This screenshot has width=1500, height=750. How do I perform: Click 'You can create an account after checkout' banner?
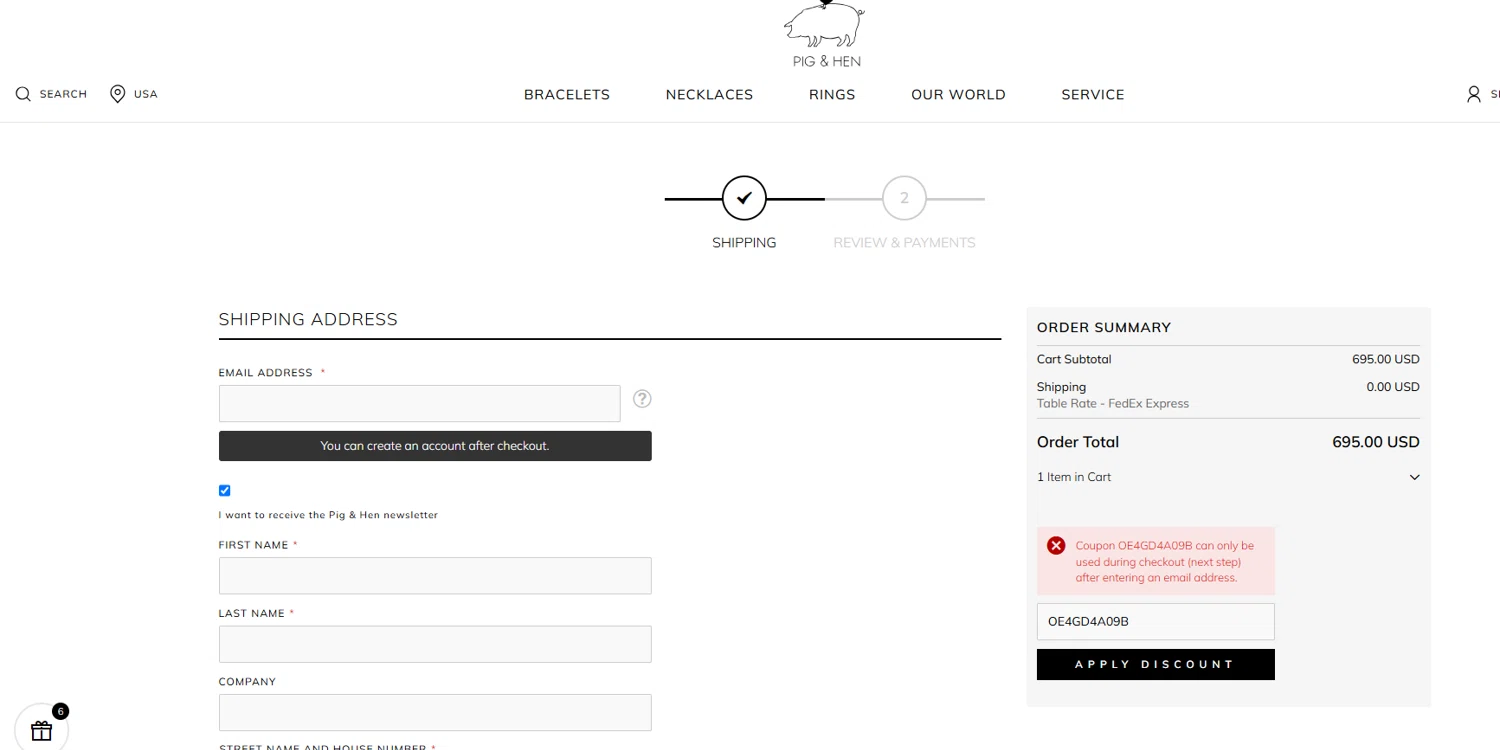[x=435, y=446]
